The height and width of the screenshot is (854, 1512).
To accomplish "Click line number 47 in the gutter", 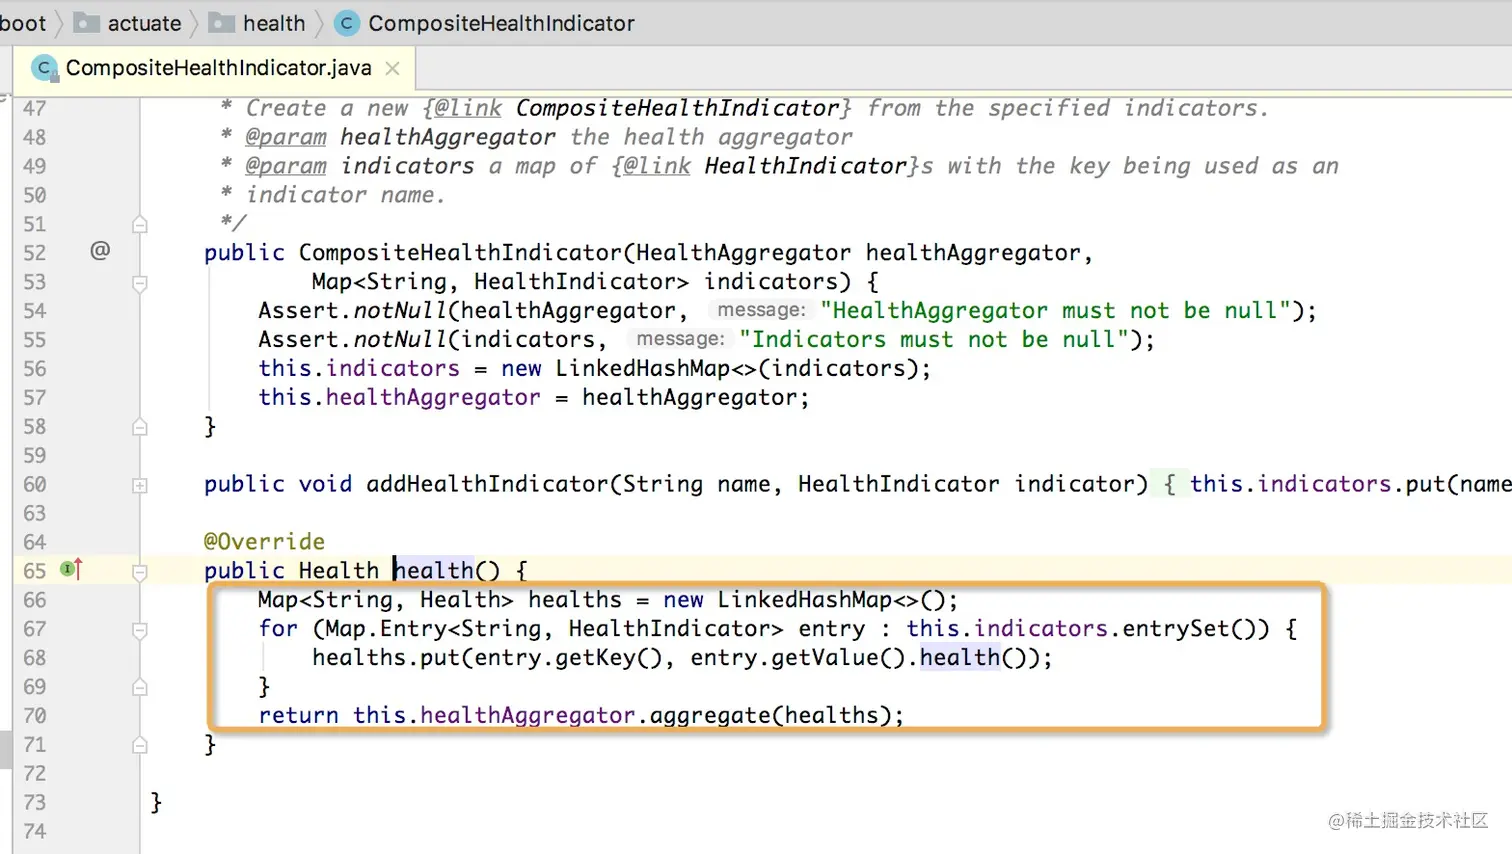I will point(34,108).
